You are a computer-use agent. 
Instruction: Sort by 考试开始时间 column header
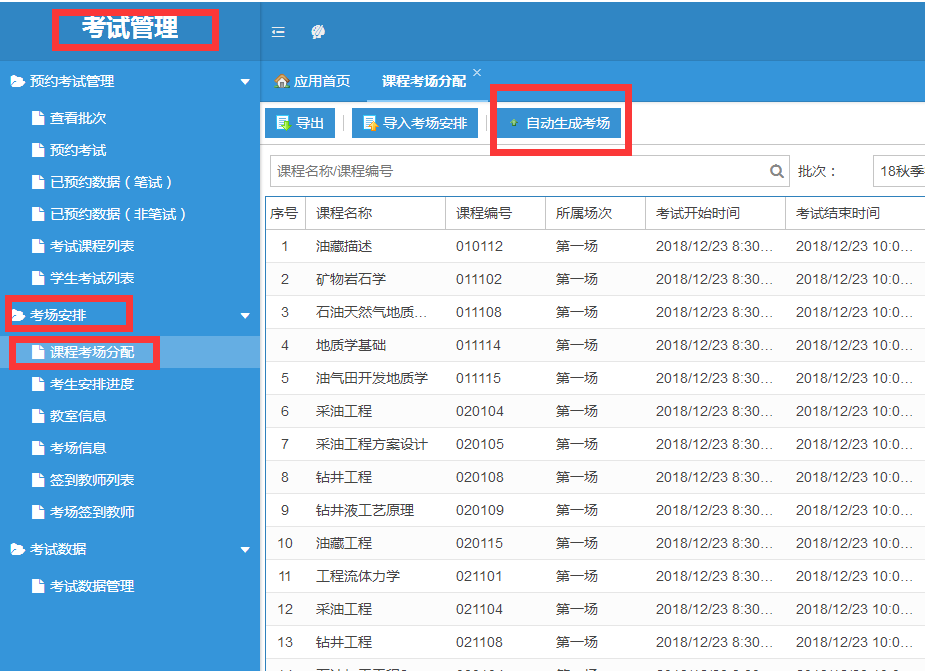(x=698, y=213)
